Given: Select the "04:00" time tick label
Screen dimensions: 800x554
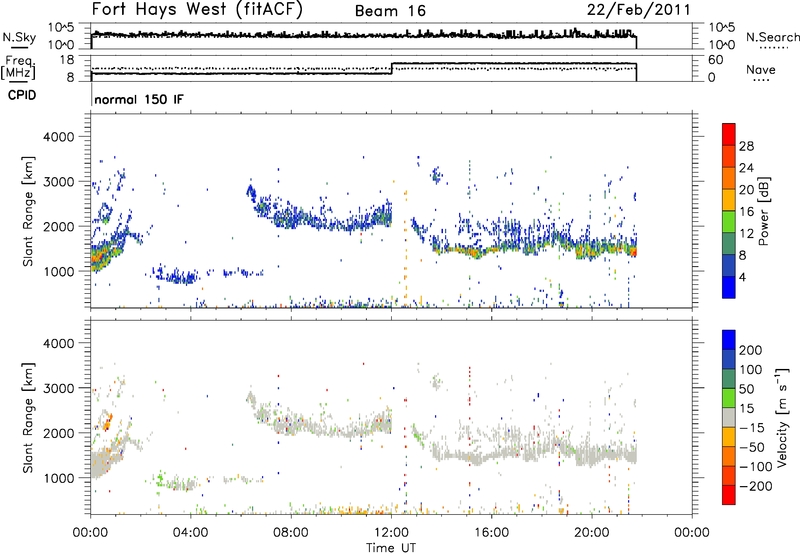Looking at the screenshot, I should coord(190,533).
